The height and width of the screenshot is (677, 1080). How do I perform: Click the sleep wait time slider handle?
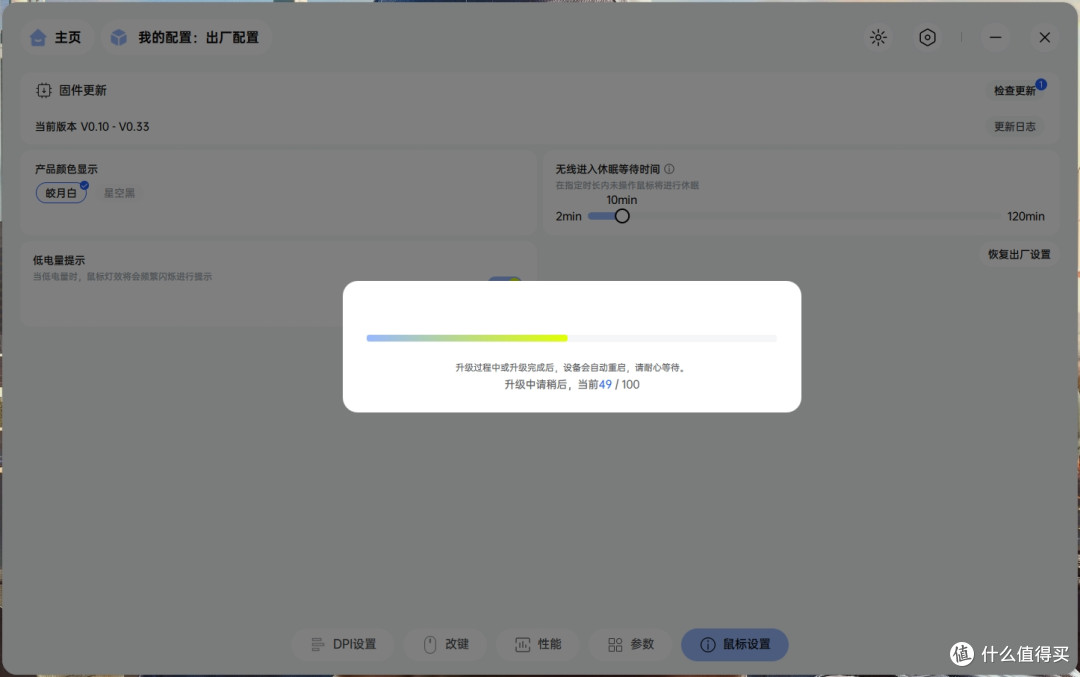(622, 216)
